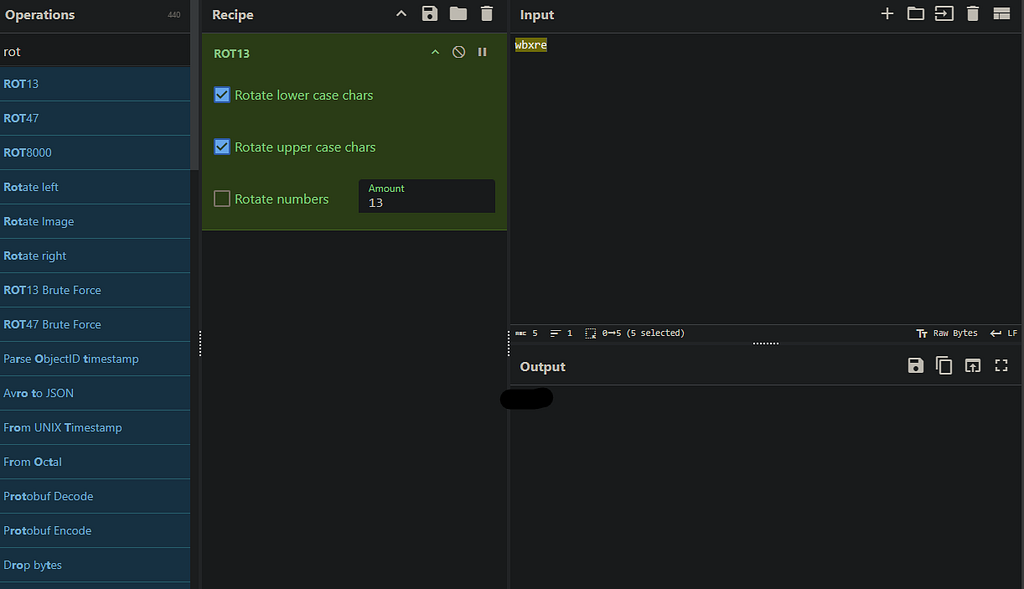Click the Operations pane header

click(x=95, y=15)
